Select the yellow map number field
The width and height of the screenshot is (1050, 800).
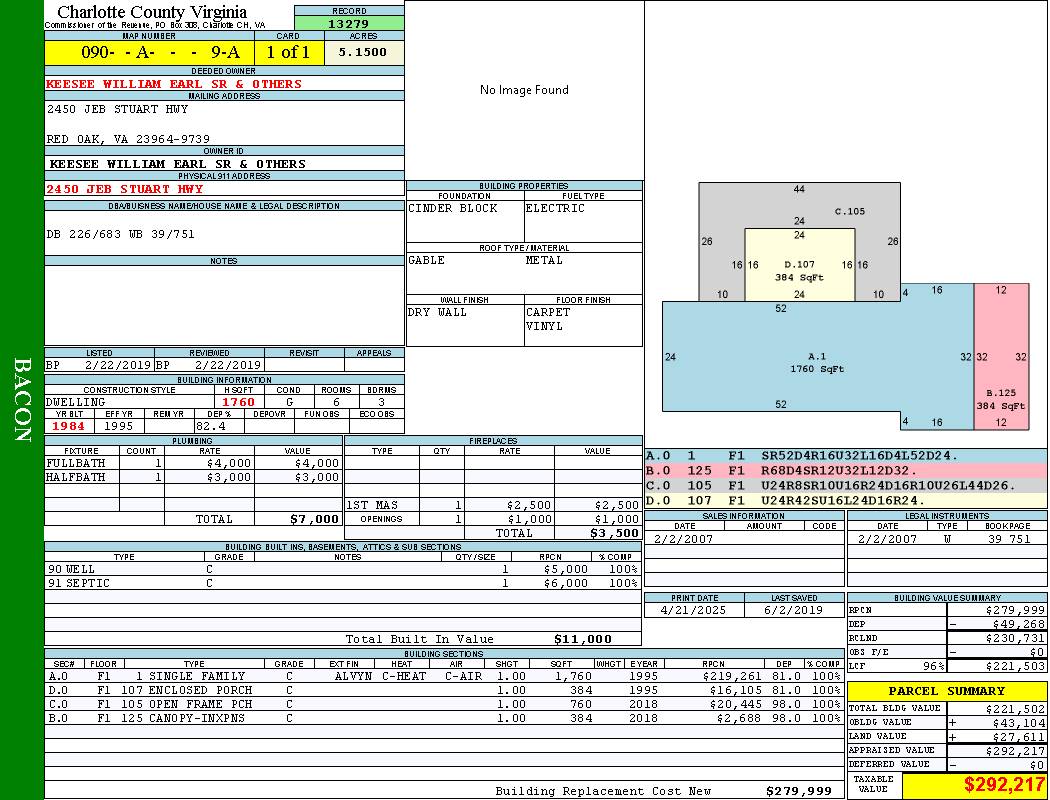(149, 53)
